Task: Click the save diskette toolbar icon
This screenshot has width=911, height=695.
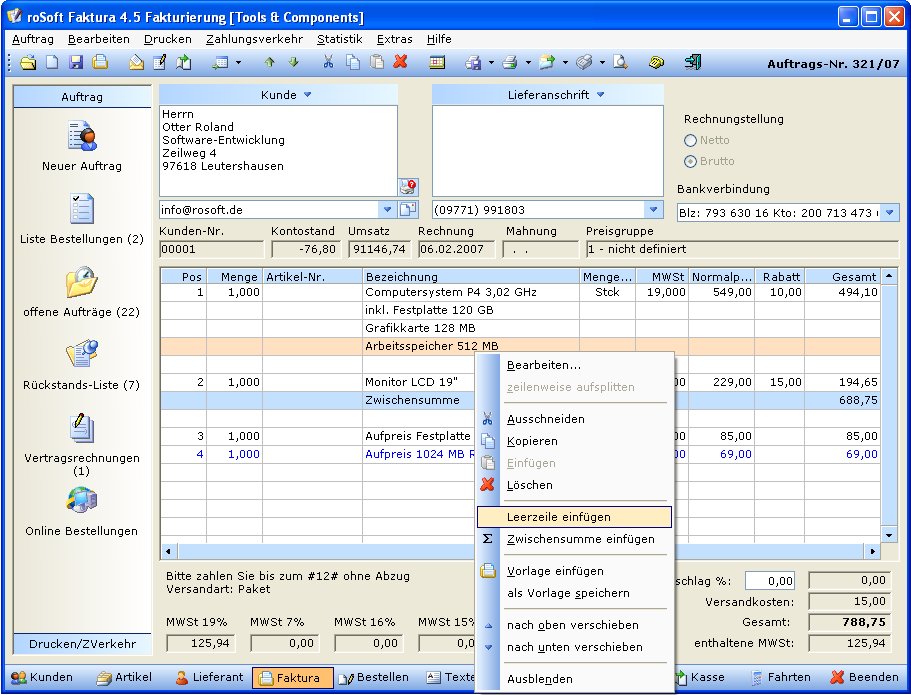Action: pos(77,62)
